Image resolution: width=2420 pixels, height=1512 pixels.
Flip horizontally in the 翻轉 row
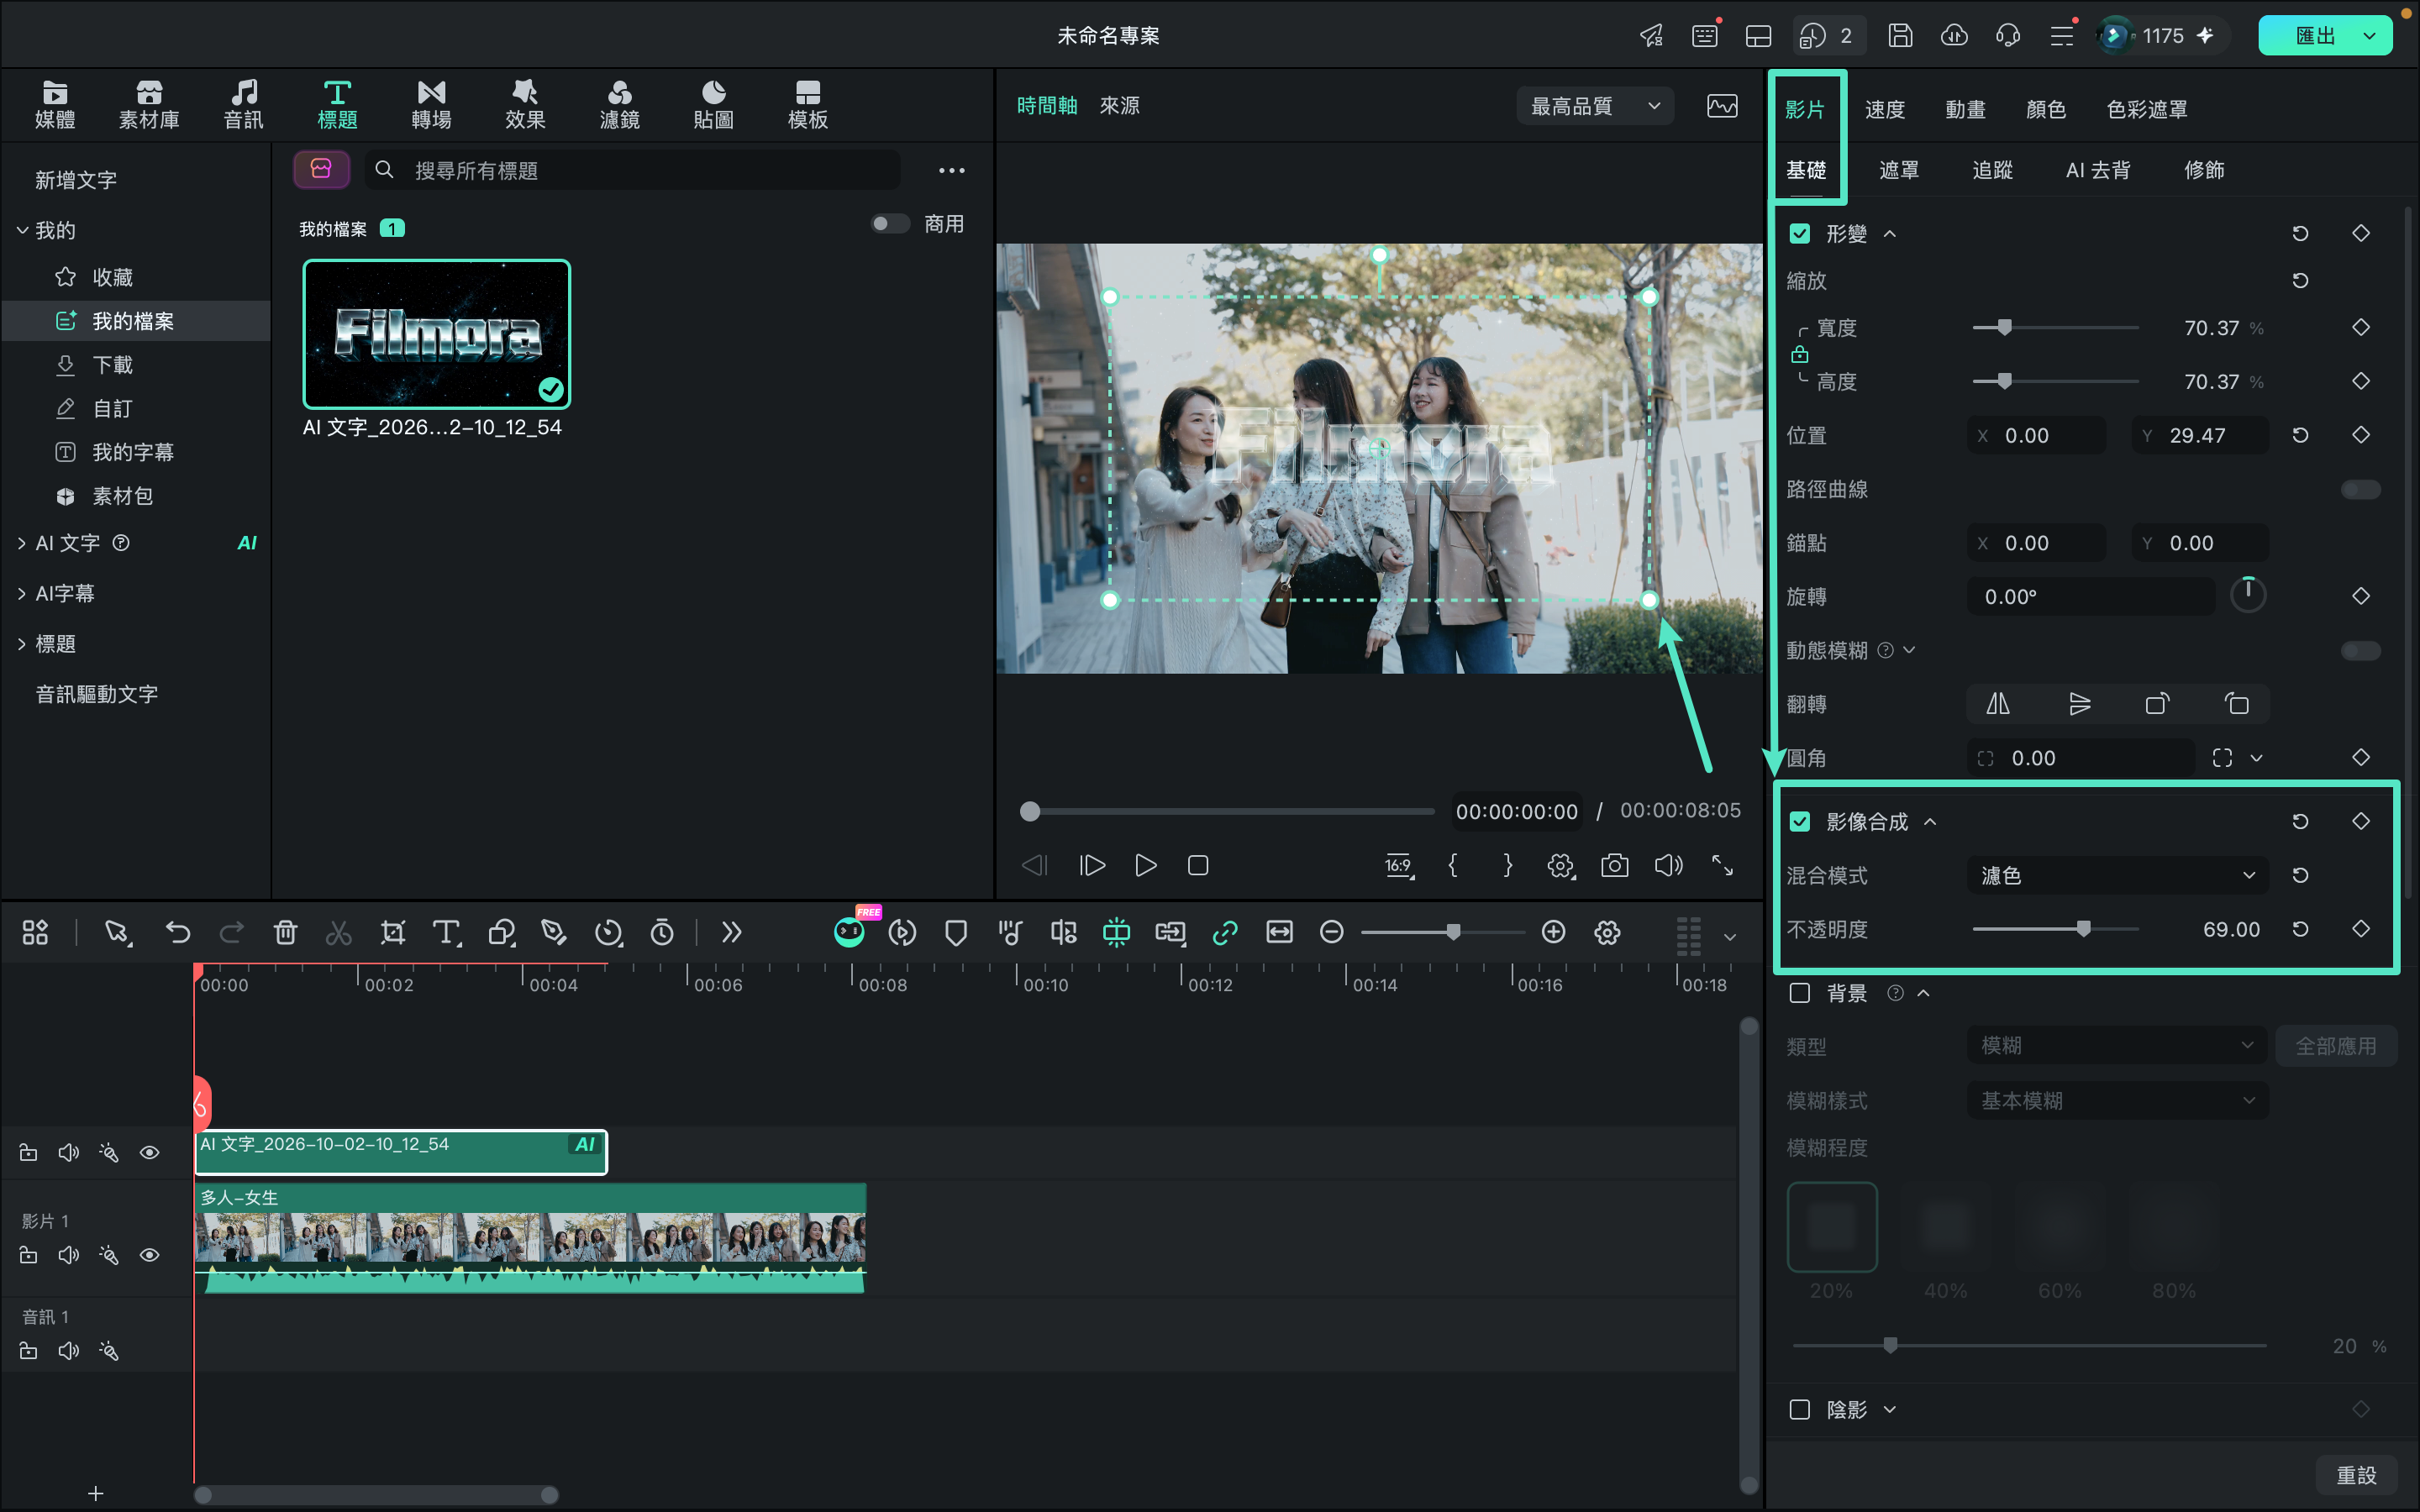[x=1997, y=704]
